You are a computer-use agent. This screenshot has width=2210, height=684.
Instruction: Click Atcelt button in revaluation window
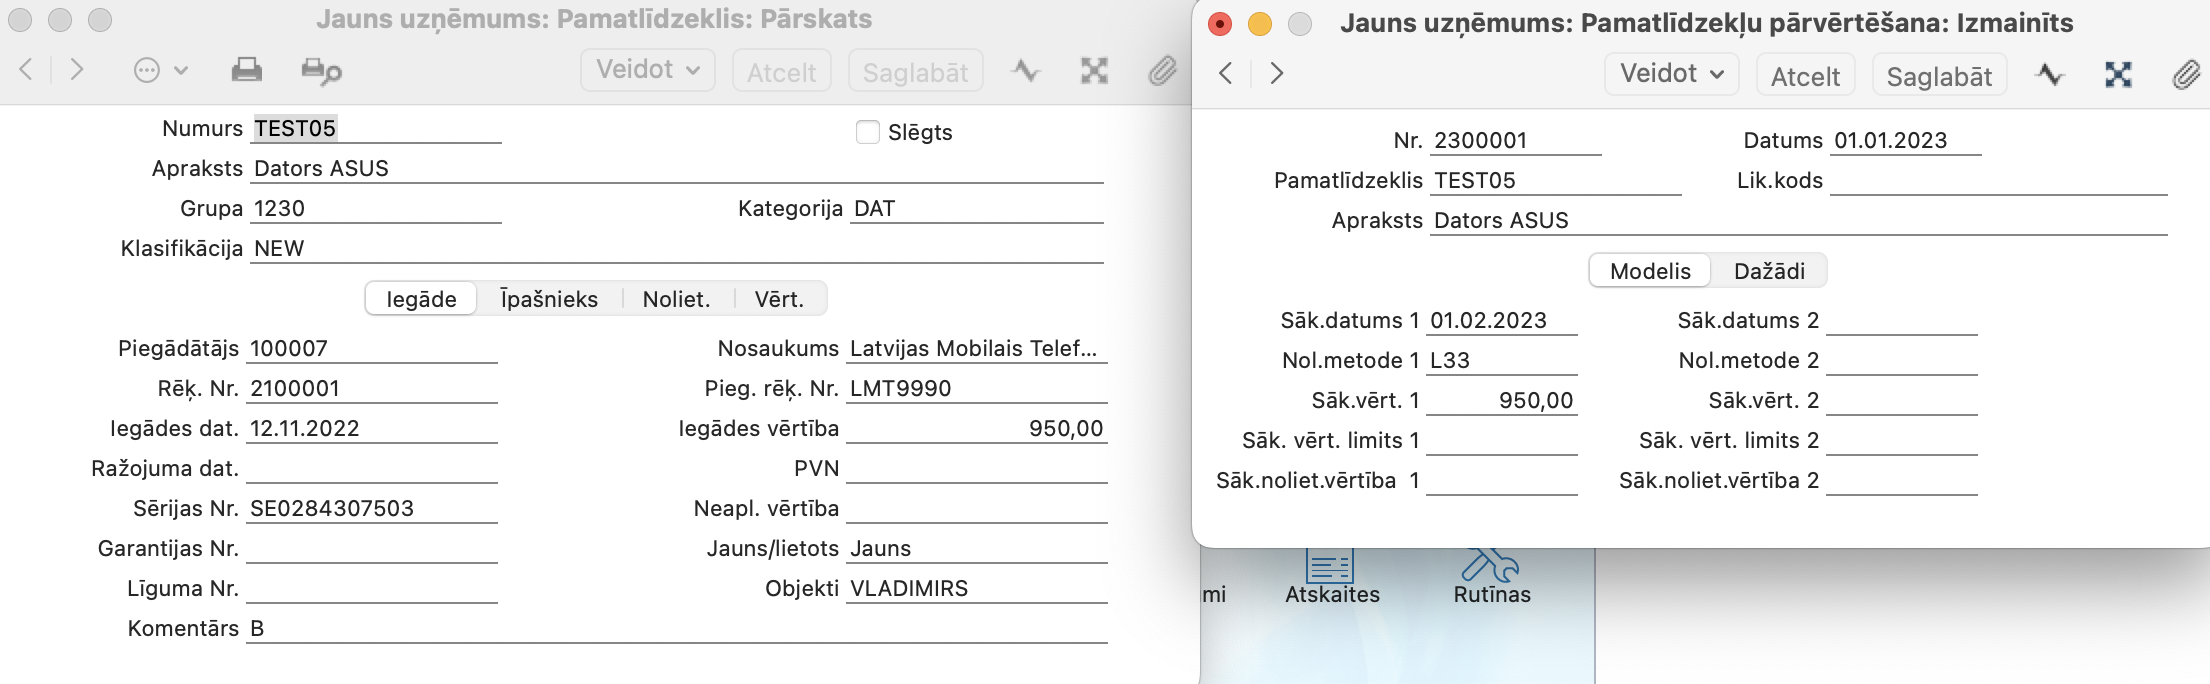tap(1805, 76)
